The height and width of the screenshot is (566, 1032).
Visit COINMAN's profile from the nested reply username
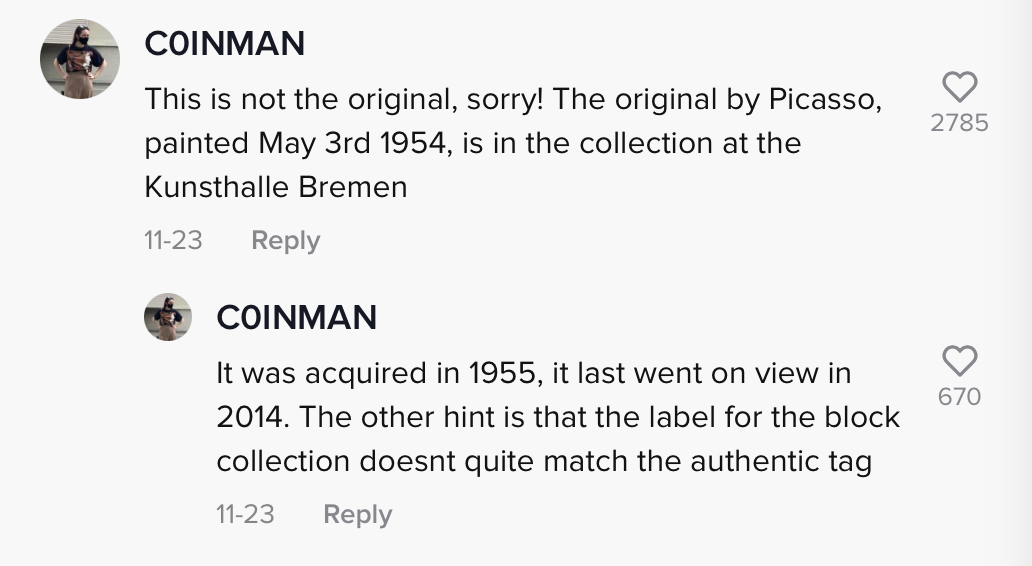pos(296,318)
